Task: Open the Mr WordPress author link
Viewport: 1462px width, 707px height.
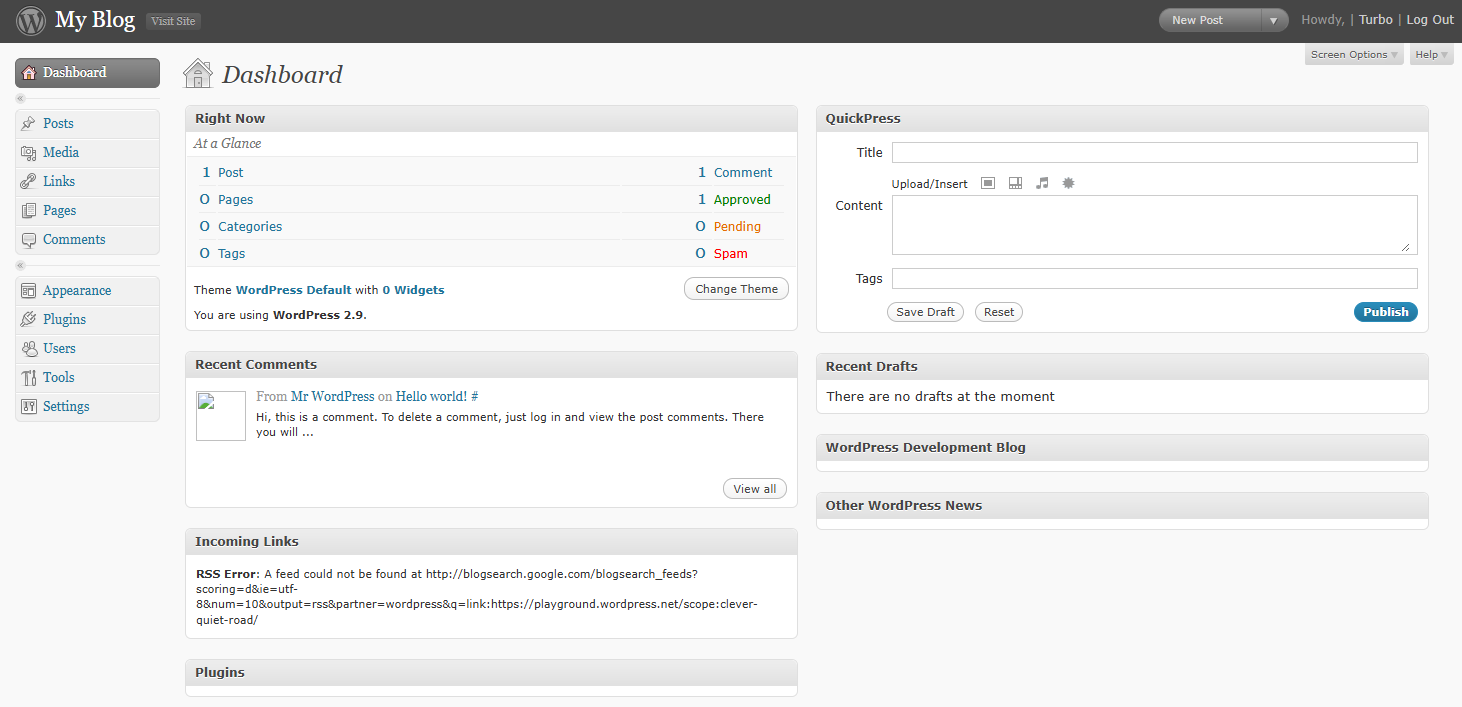Action: [x=332, y=397]
